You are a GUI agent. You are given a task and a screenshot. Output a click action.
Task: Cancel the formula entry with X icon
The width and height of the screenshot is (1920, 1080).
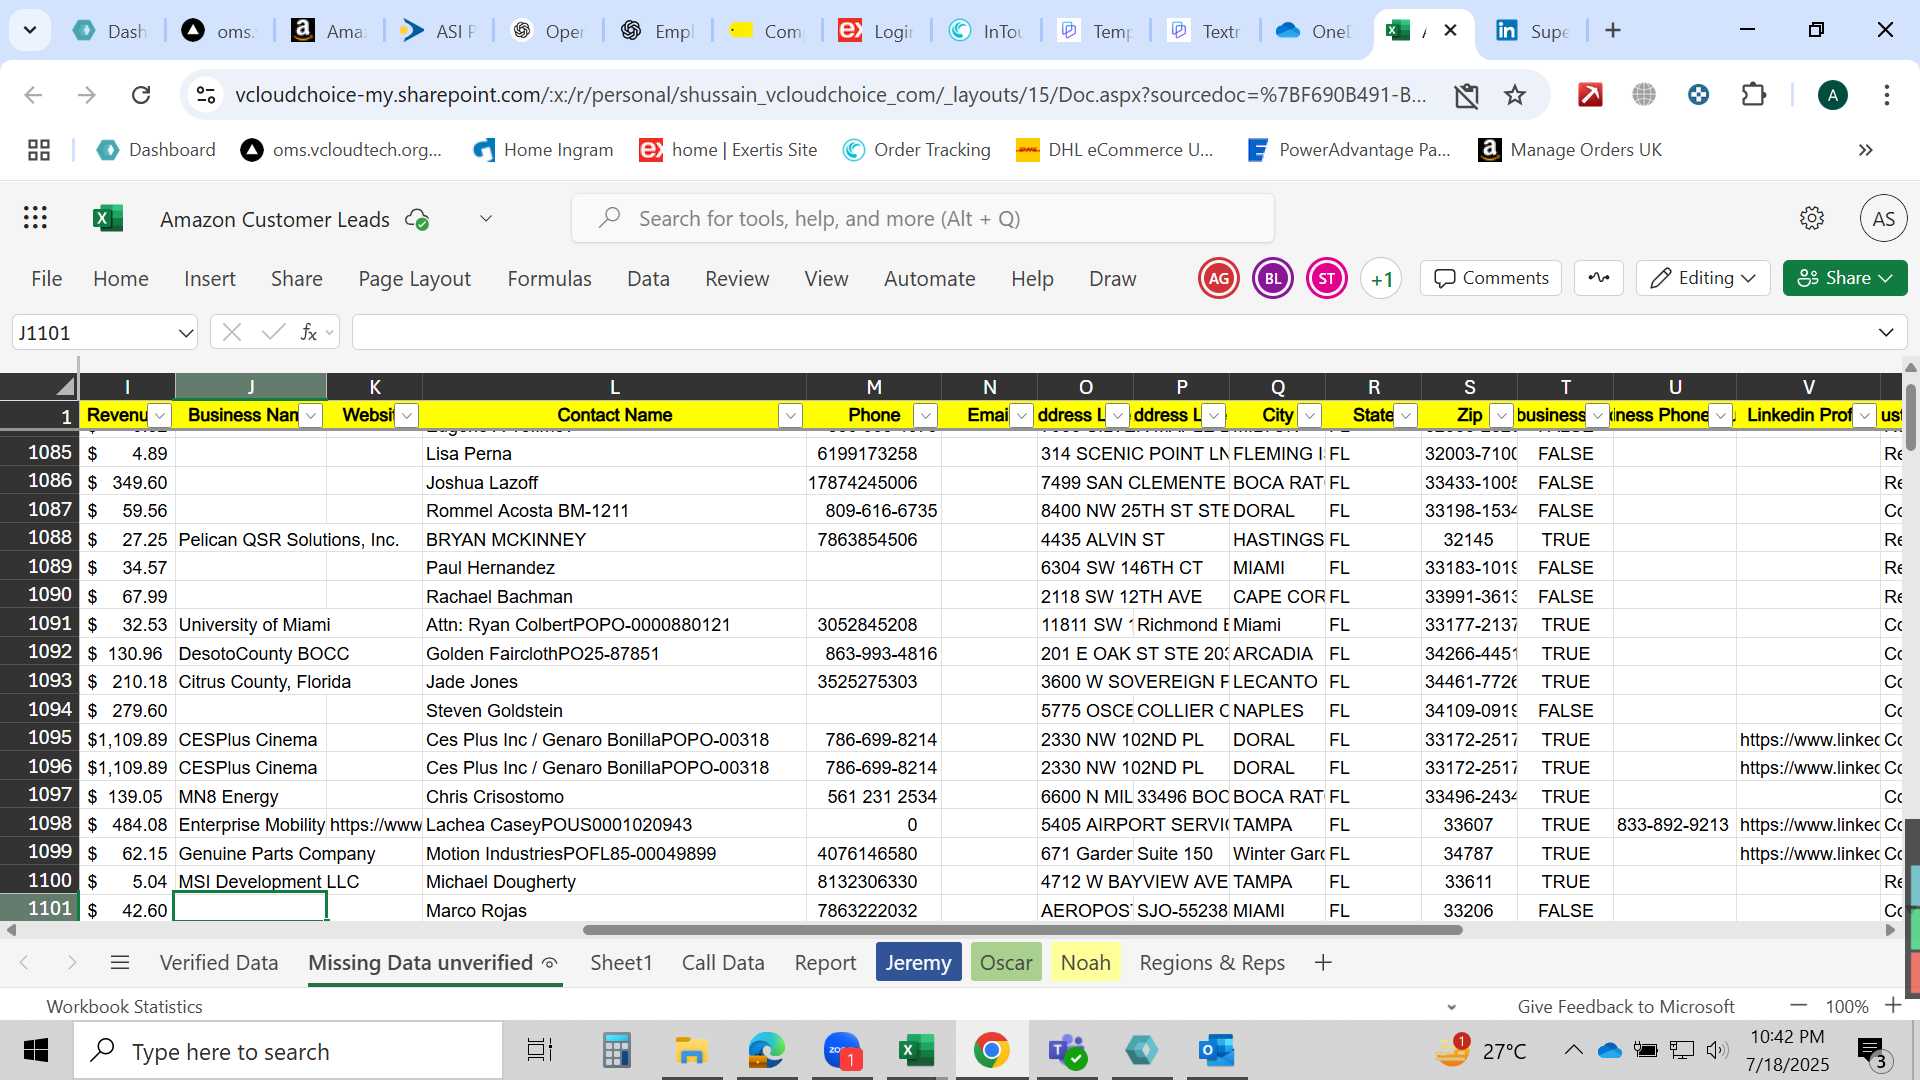[232, 332]
